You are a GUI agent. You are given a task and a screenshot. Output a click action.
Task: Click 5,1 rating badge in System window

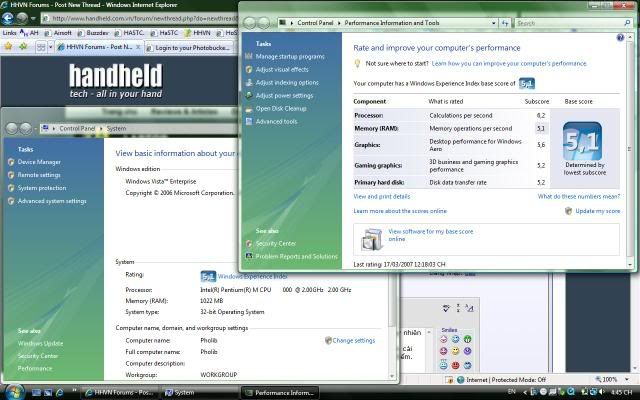click(208, 277)
